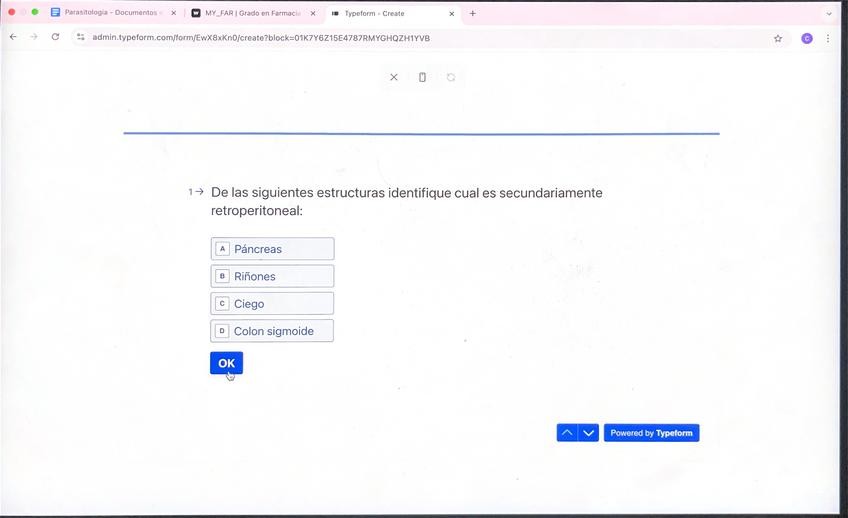
Task: Go to next question with down arrow
Action: pos(589,433)
